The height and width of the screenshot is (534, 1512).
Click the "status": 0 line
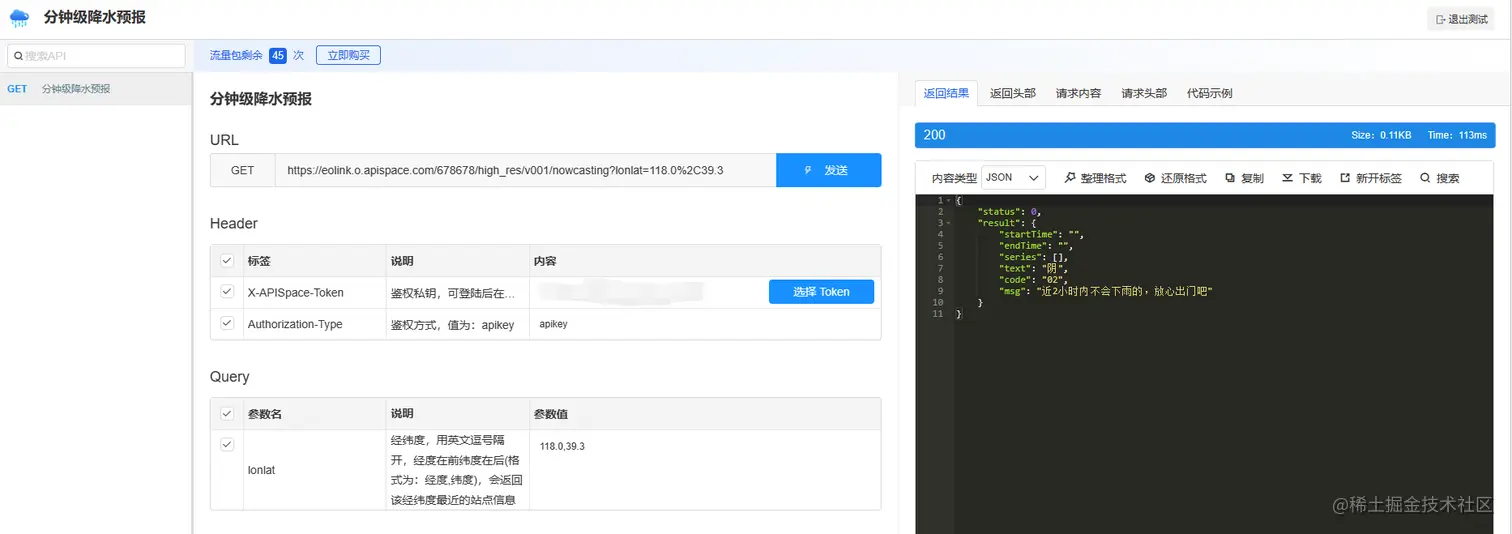click(1009, 211)
